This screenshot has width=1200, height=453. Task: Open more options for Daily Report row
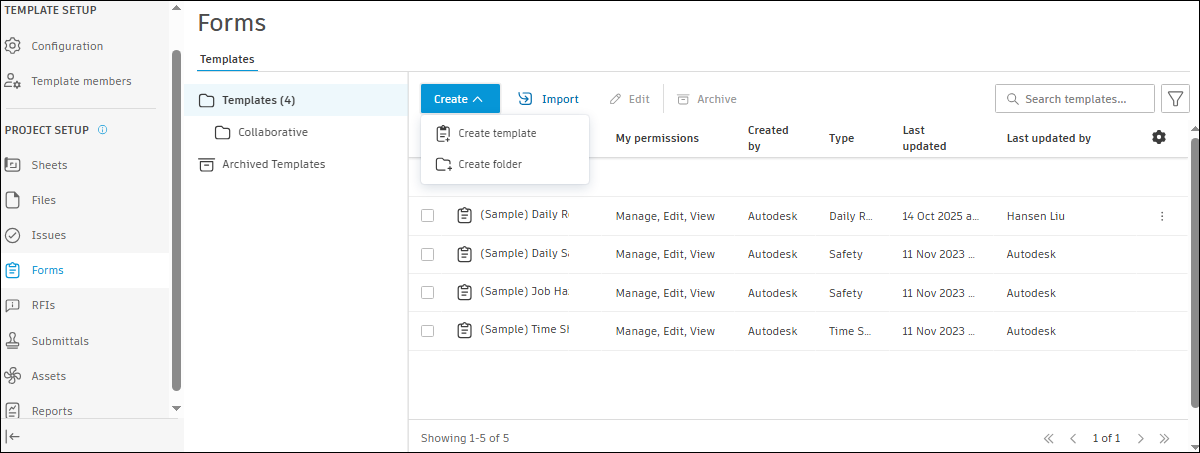tap(1161, 216)
